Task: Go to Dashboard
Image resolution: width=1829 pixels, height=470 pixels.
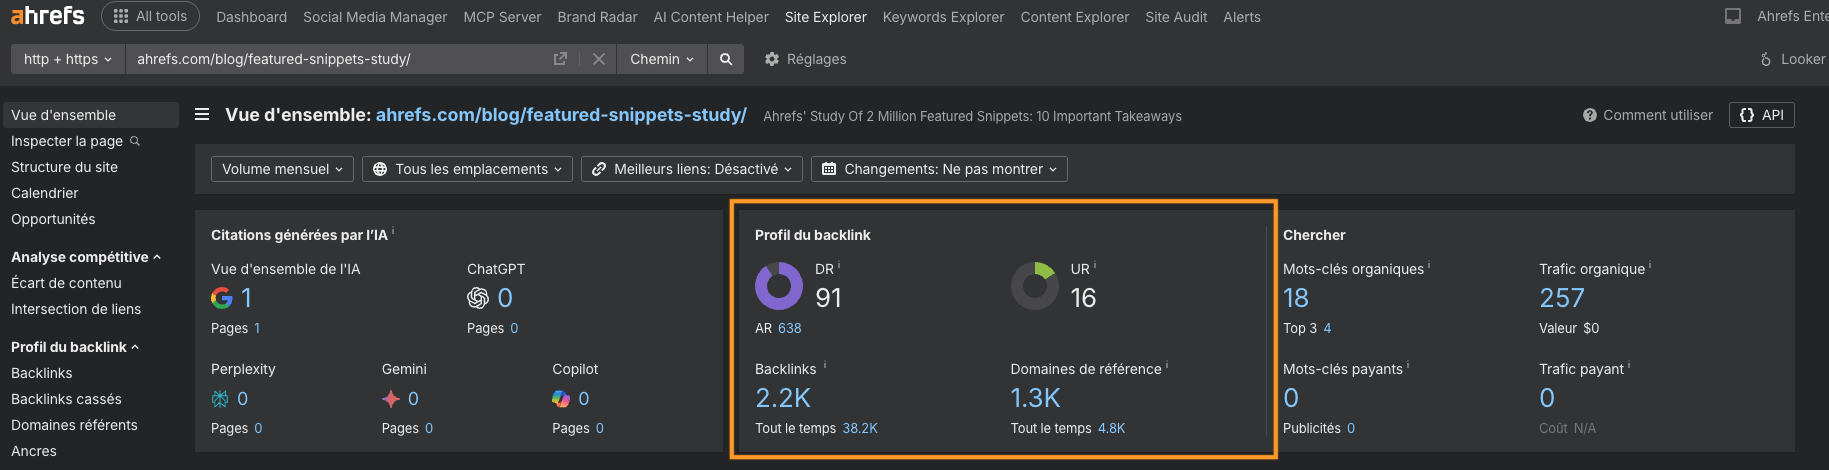Action: (251, 17)
